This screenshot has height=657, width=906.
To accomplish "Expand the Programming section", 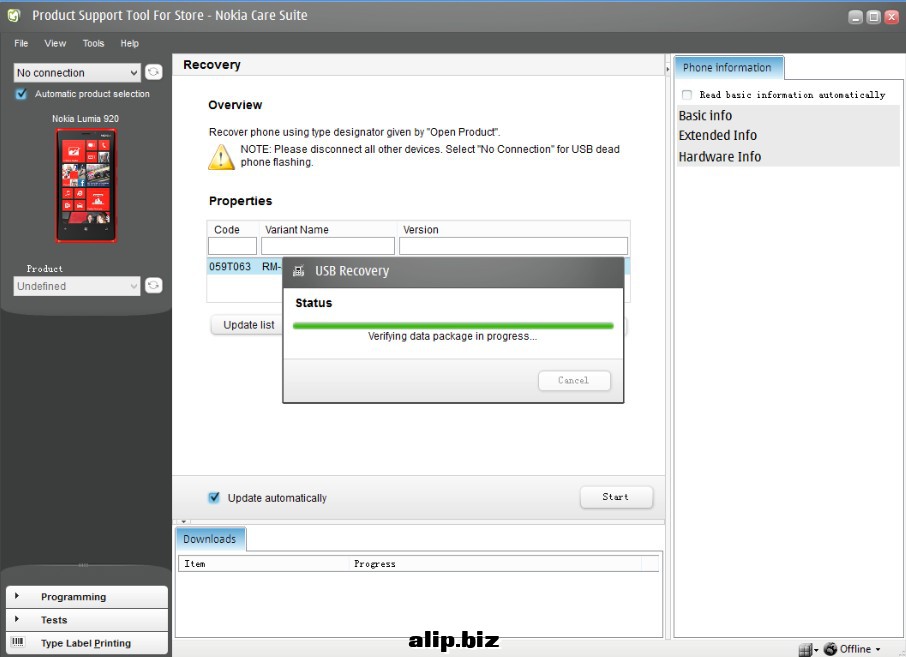I will point(87,597).
